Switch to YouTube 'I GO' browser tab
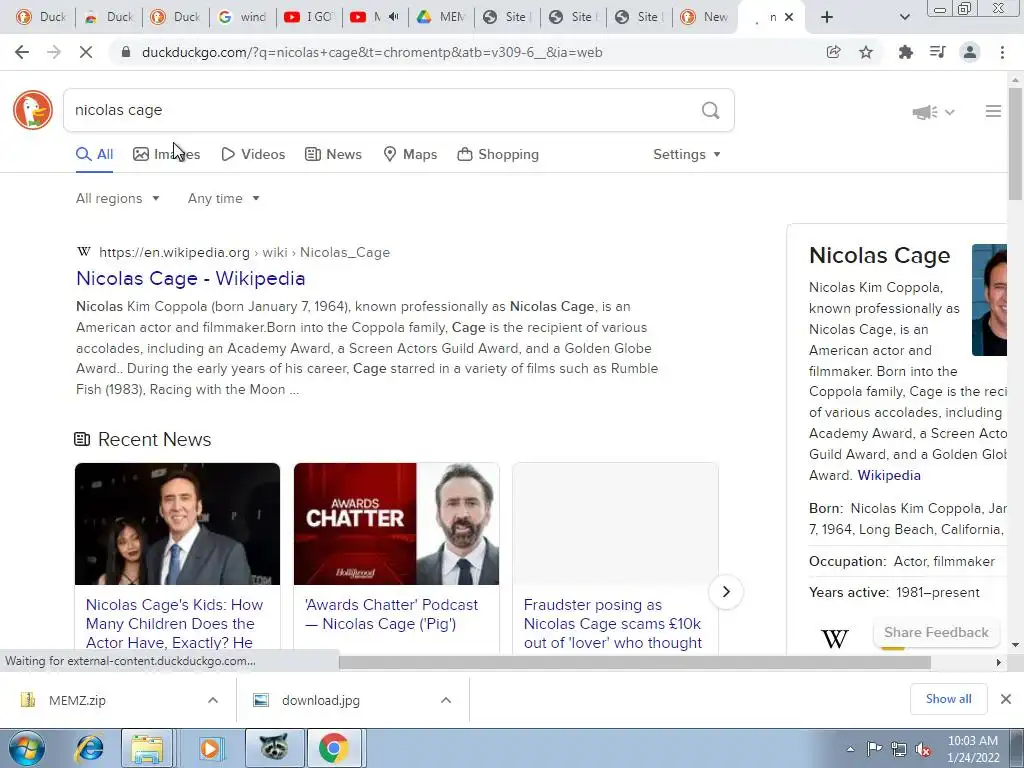The height and width of the screenshot is (768, 1024). 310,17
